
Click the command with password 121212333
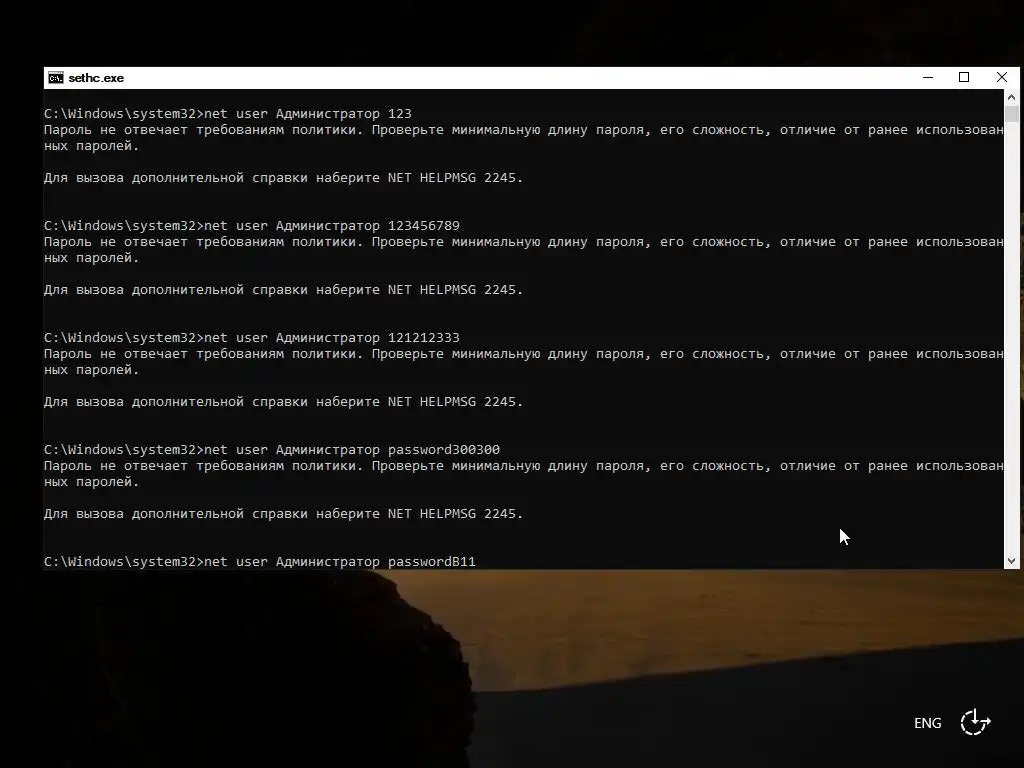(252, 338)
